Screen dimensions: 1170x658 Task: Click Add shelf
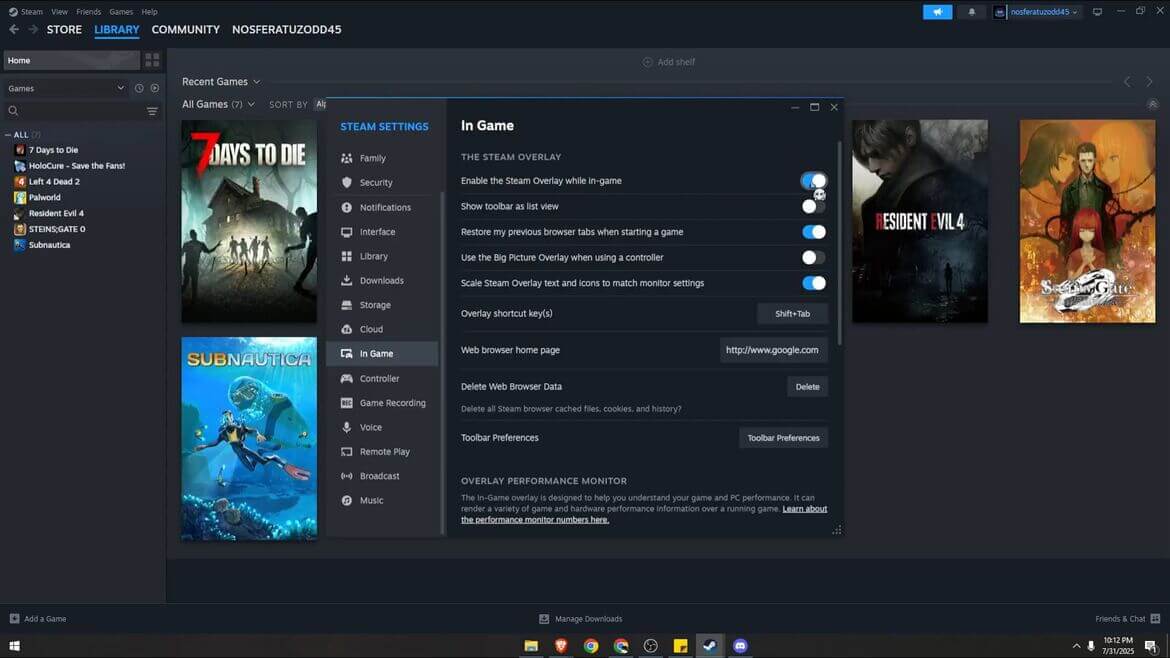(x=669, y=62)
